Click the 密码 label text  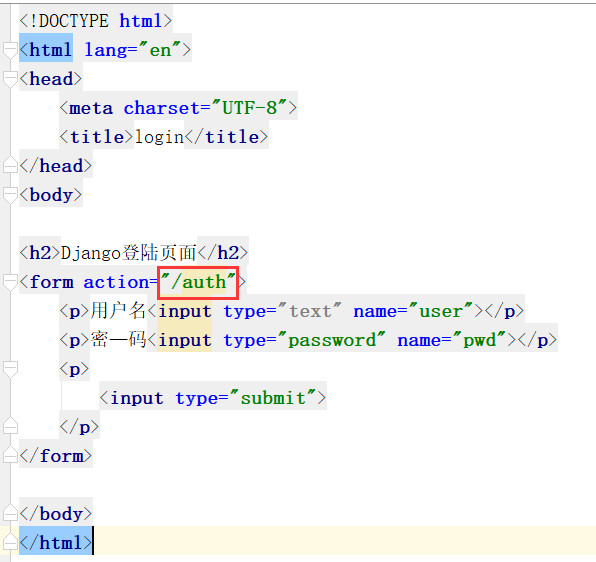[x=118, y=340]
